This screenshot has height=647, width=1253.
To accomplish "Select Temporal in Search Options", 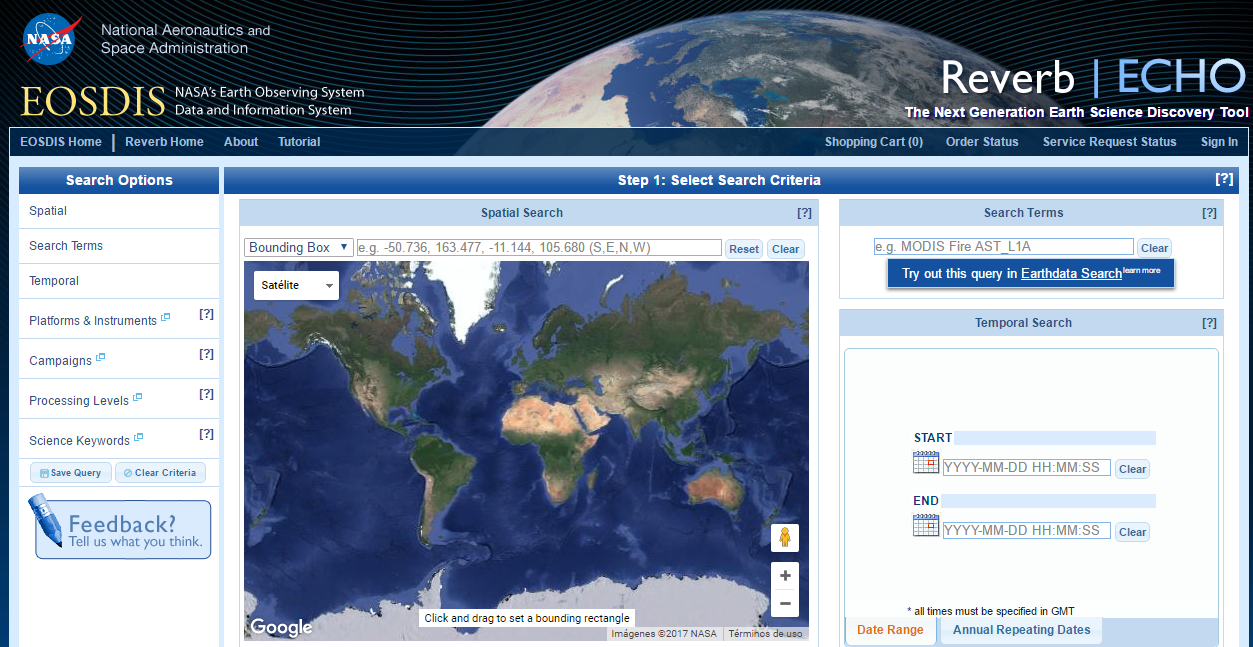I will click(54, 281).
